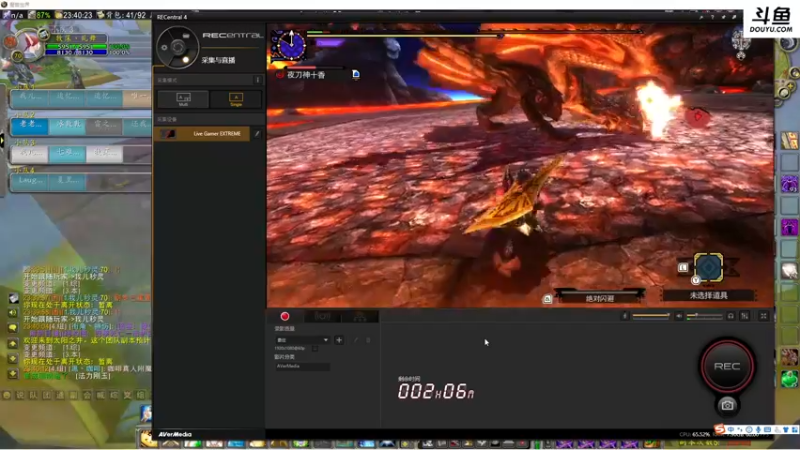Click the 002H06M recording time display

[436, 391]
